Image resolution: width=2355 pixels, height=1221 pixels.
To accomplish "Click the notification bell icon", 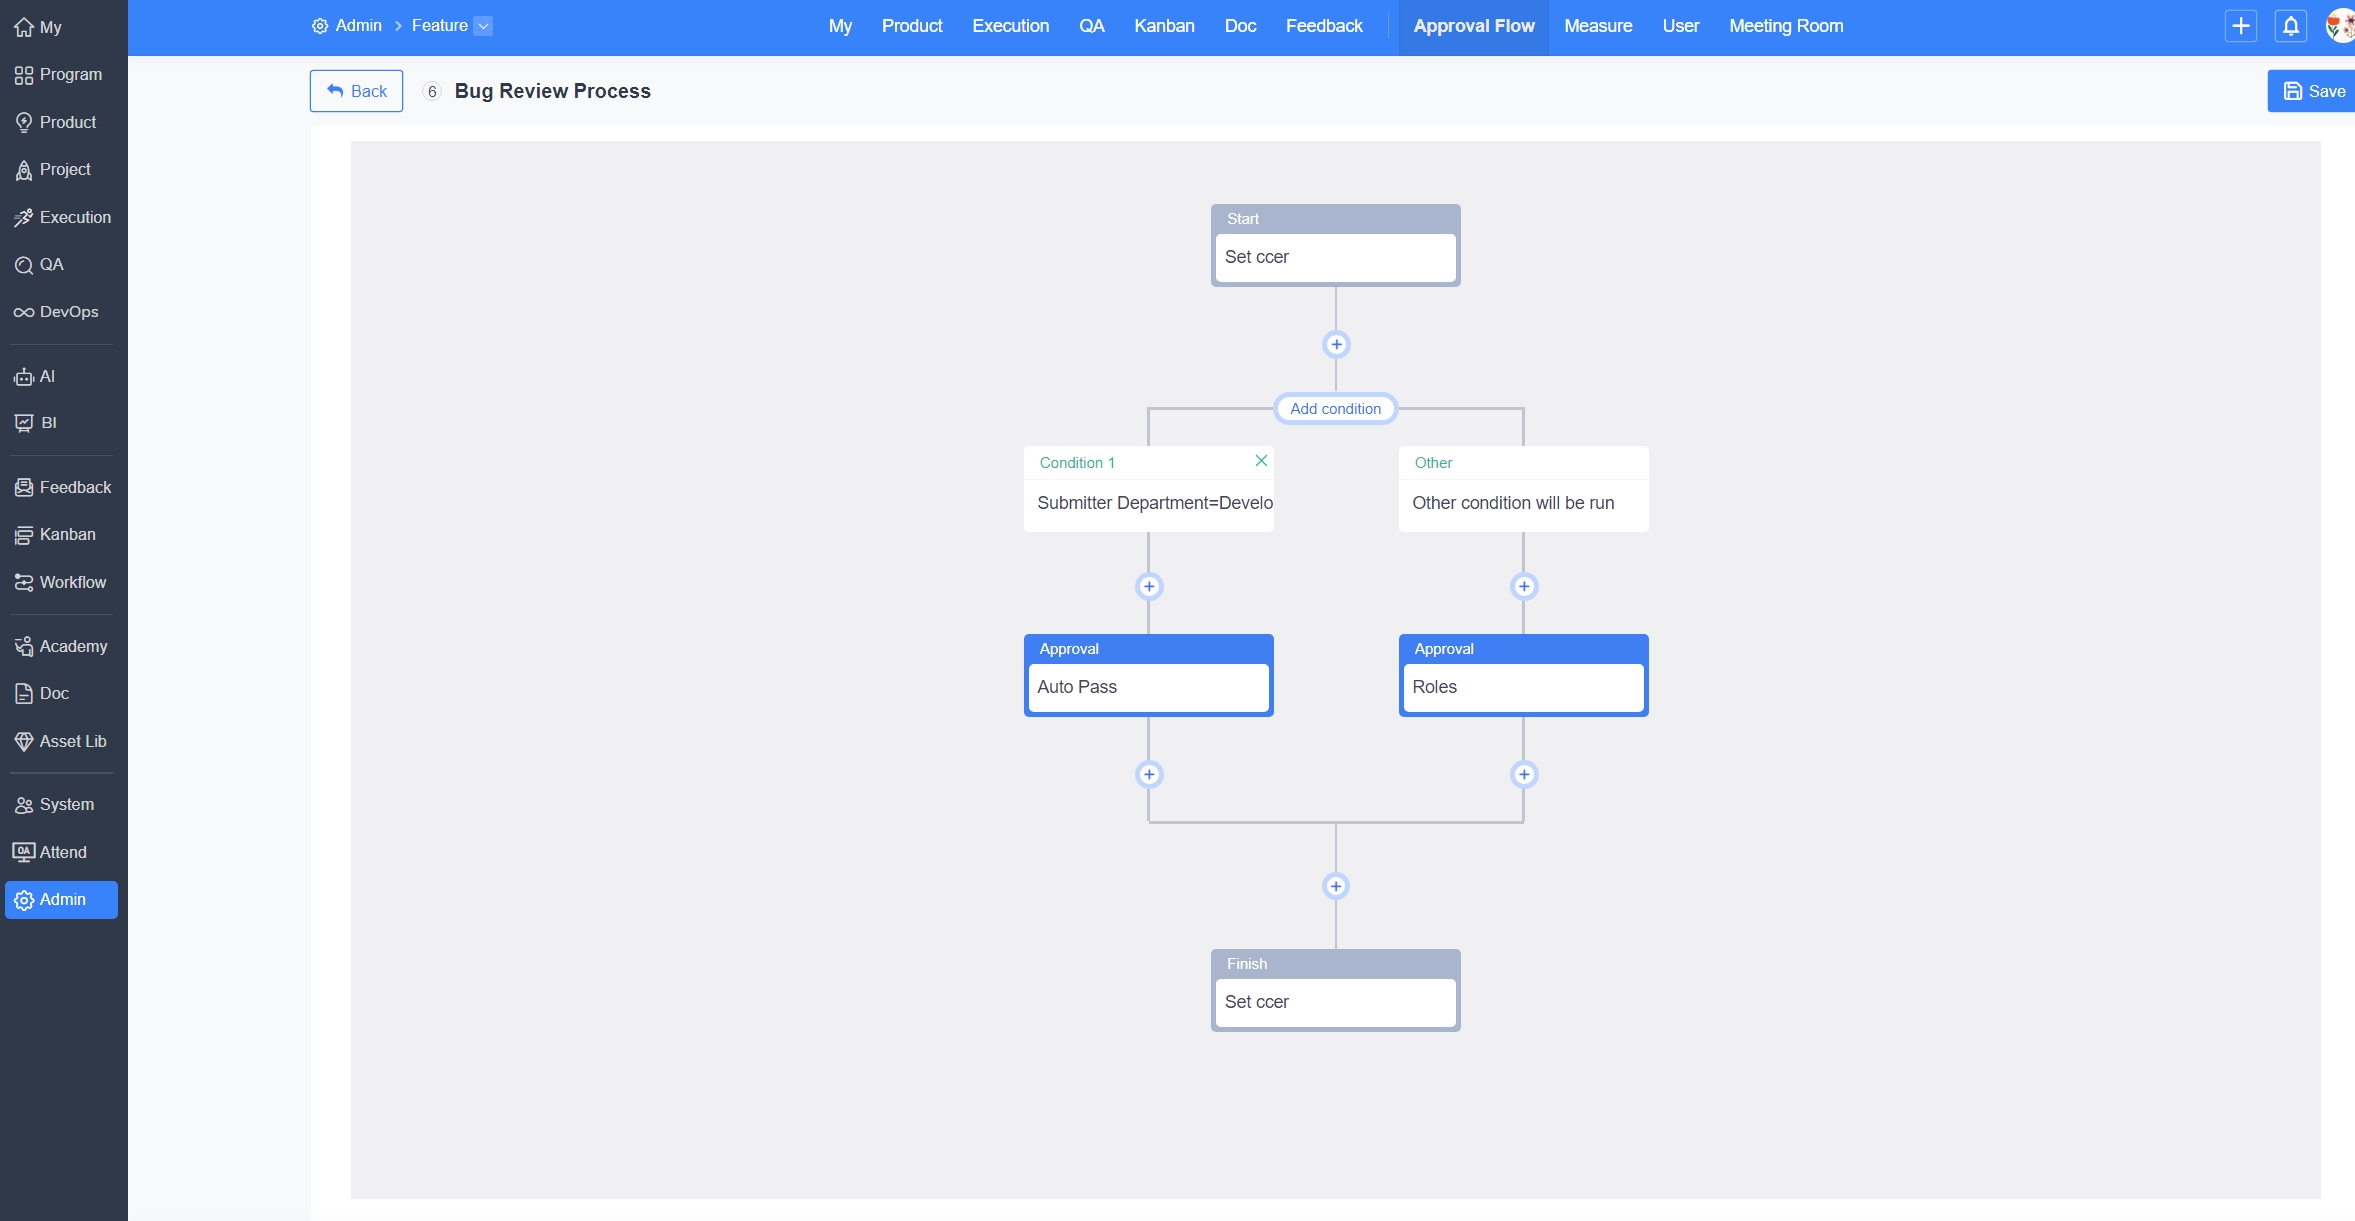I will tap(2290, 26).
